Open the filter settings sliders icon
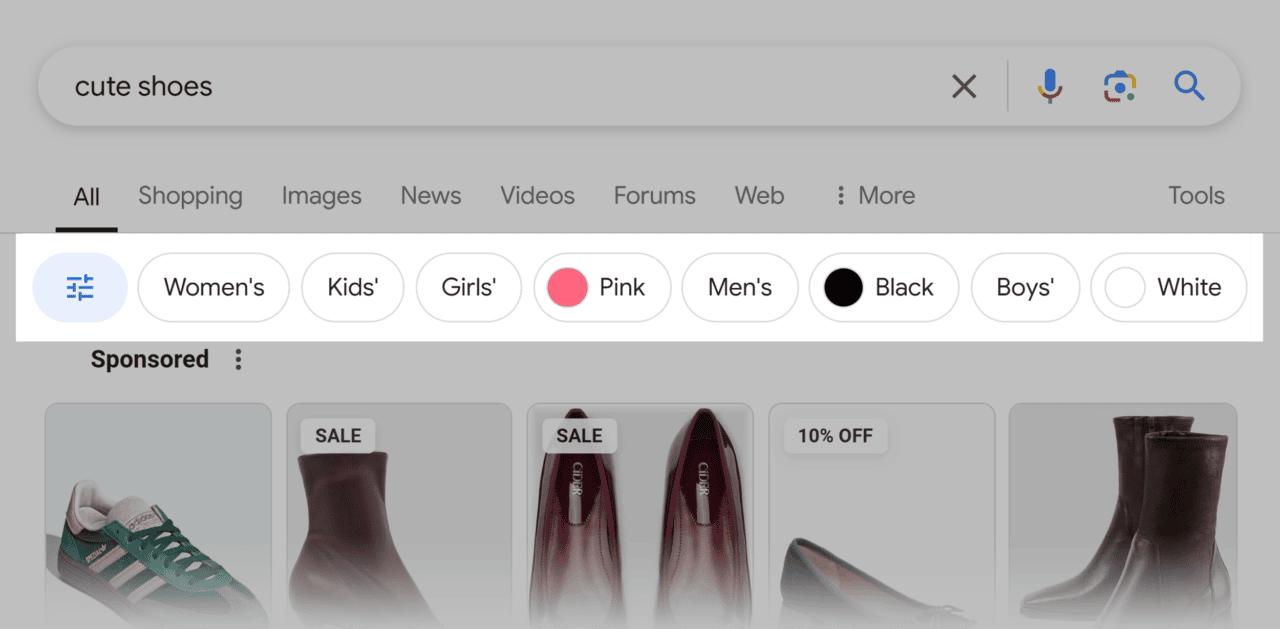The image size is (1280, 629). point(79,287)
